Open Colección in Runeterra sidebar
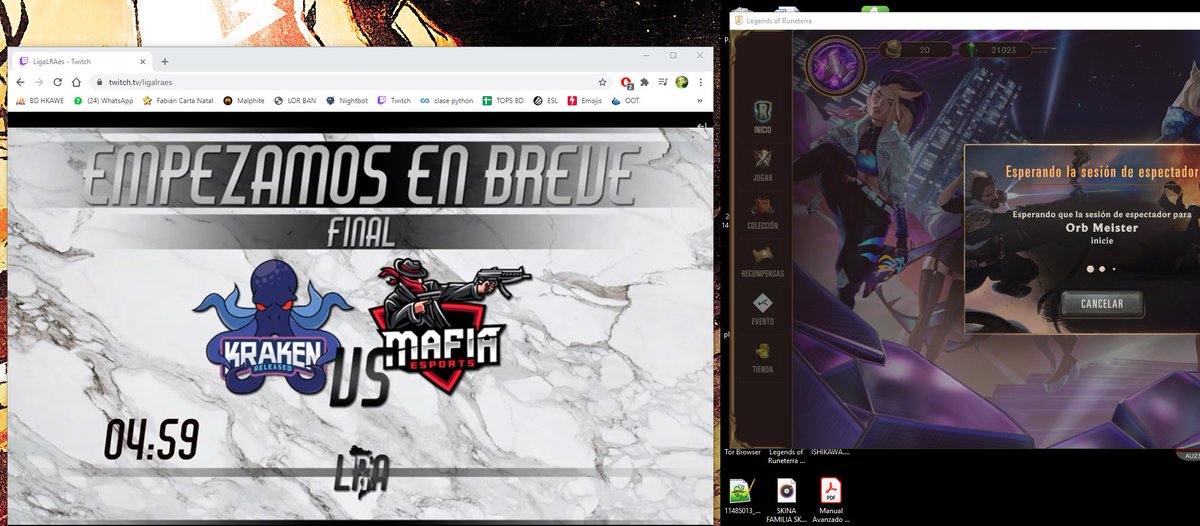The width and height of the screenshot is (1200, 526). point(762,214)
